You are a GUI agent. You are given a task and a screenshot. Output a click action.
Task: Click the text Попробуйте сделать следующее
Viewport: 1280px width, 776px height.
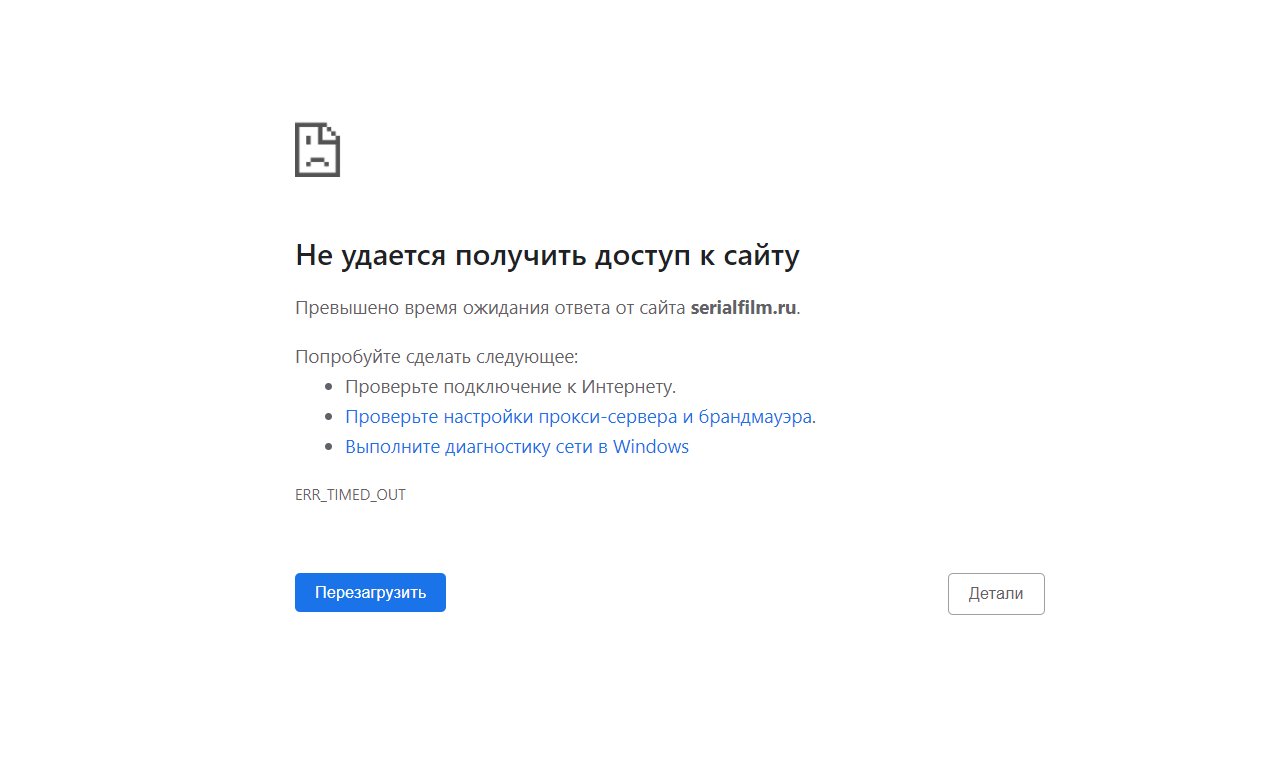tap(436, 357)
